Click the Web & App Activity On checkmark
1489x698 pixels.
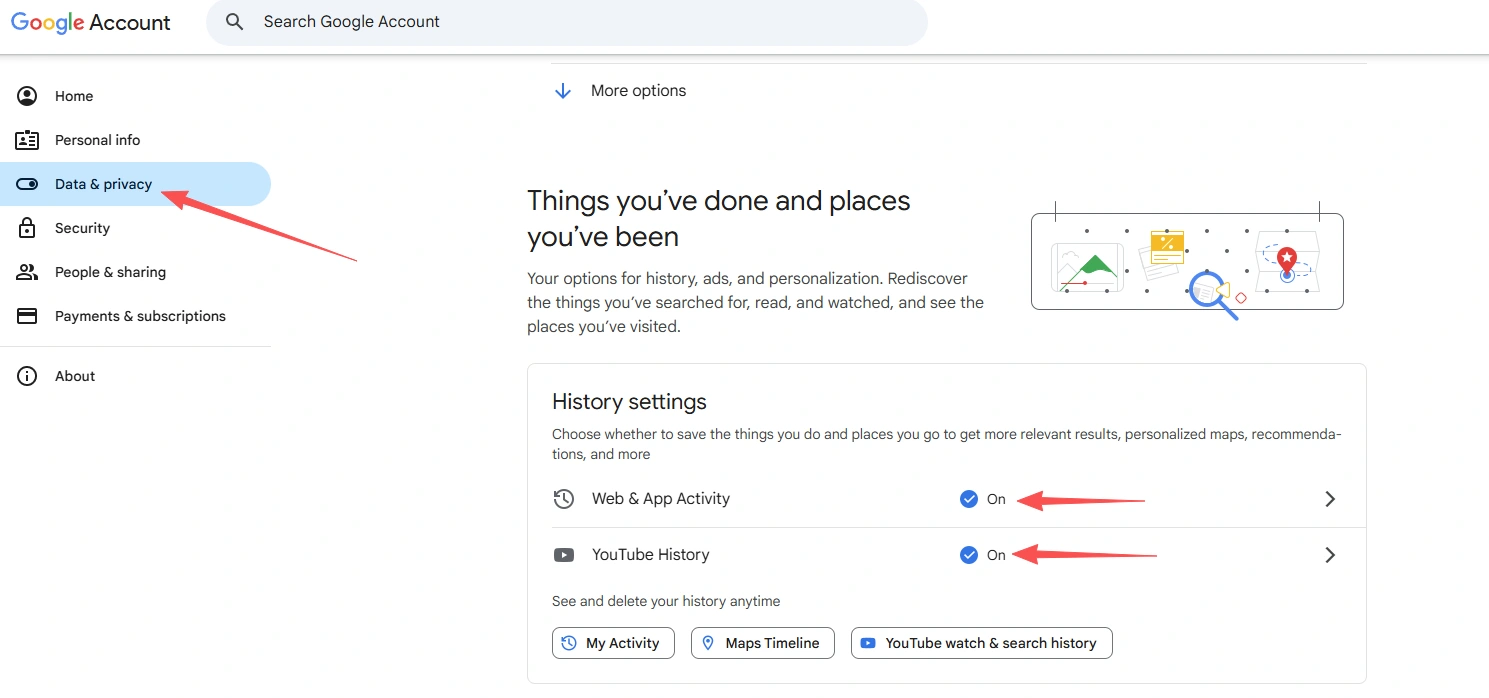pyautogui.click(x=968, y=499)
